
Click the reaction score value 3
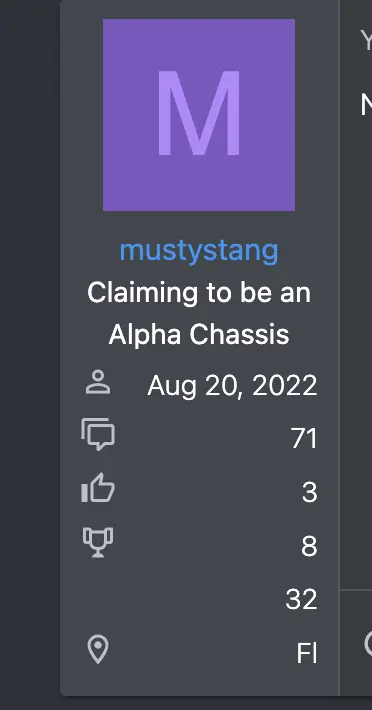tap(310, 492)
